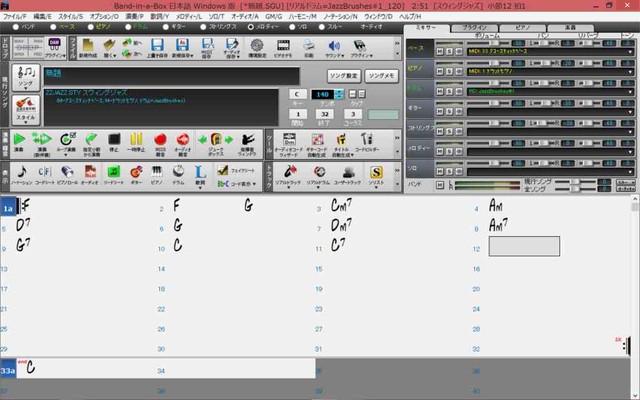The width and height of the screenshot is (640, 400).
Task: Click the chorus count 3 button
Action: click(353, 114)
